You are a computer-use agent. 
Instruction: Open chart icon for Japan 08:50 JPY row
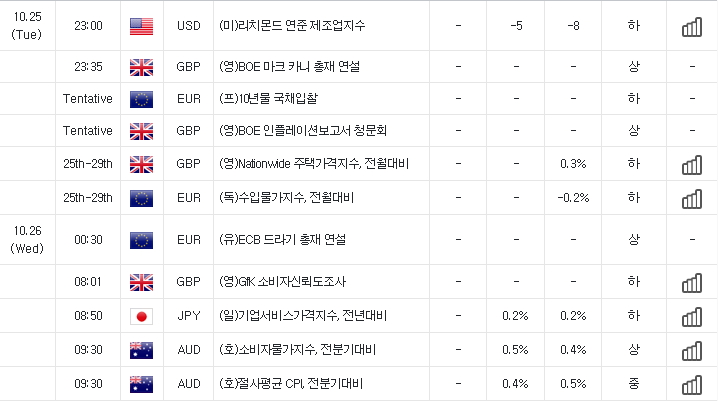pyautogui.click(x=692, y=317)
